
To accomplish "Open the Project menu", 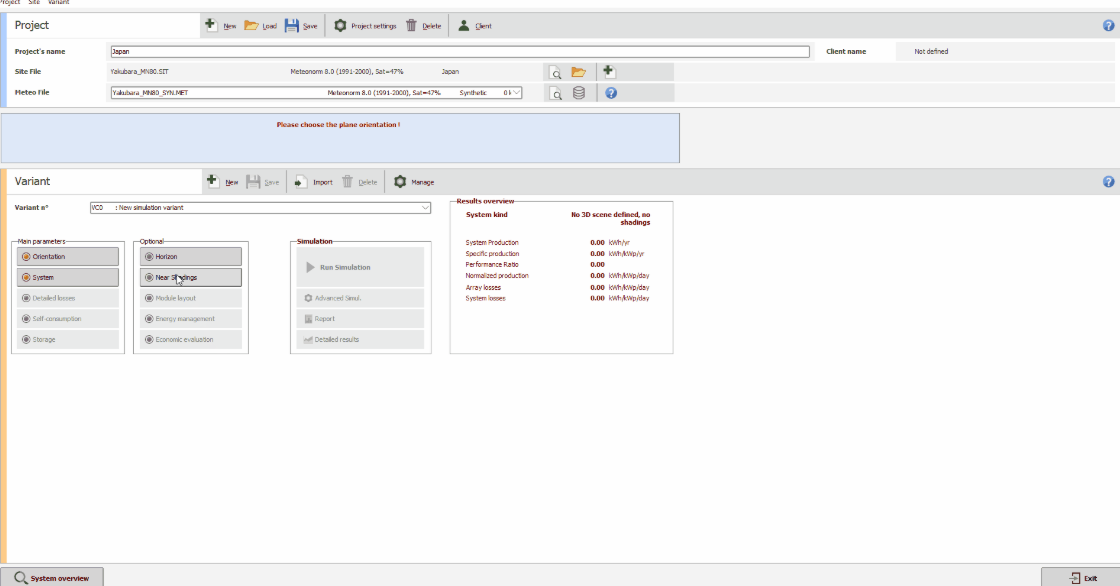I will pyautogui.click(x=10, y=3).
